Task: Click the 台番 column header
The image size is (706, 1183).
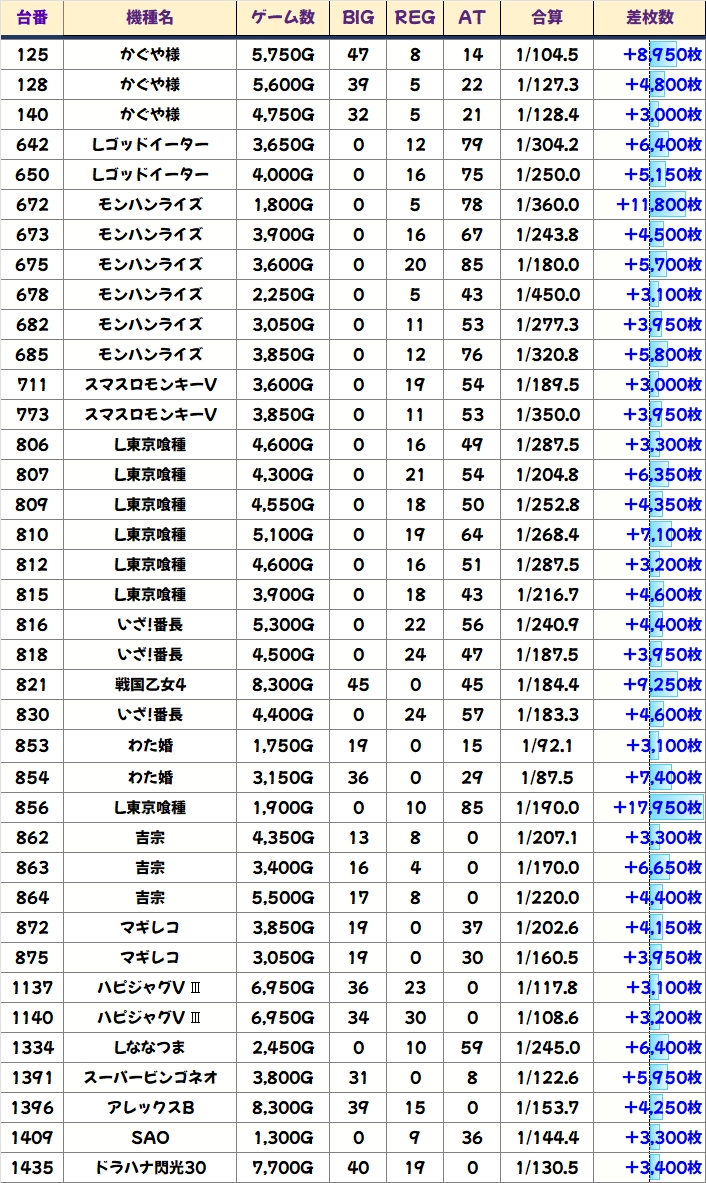Action: pyautogui.click(x=32, y=17)
